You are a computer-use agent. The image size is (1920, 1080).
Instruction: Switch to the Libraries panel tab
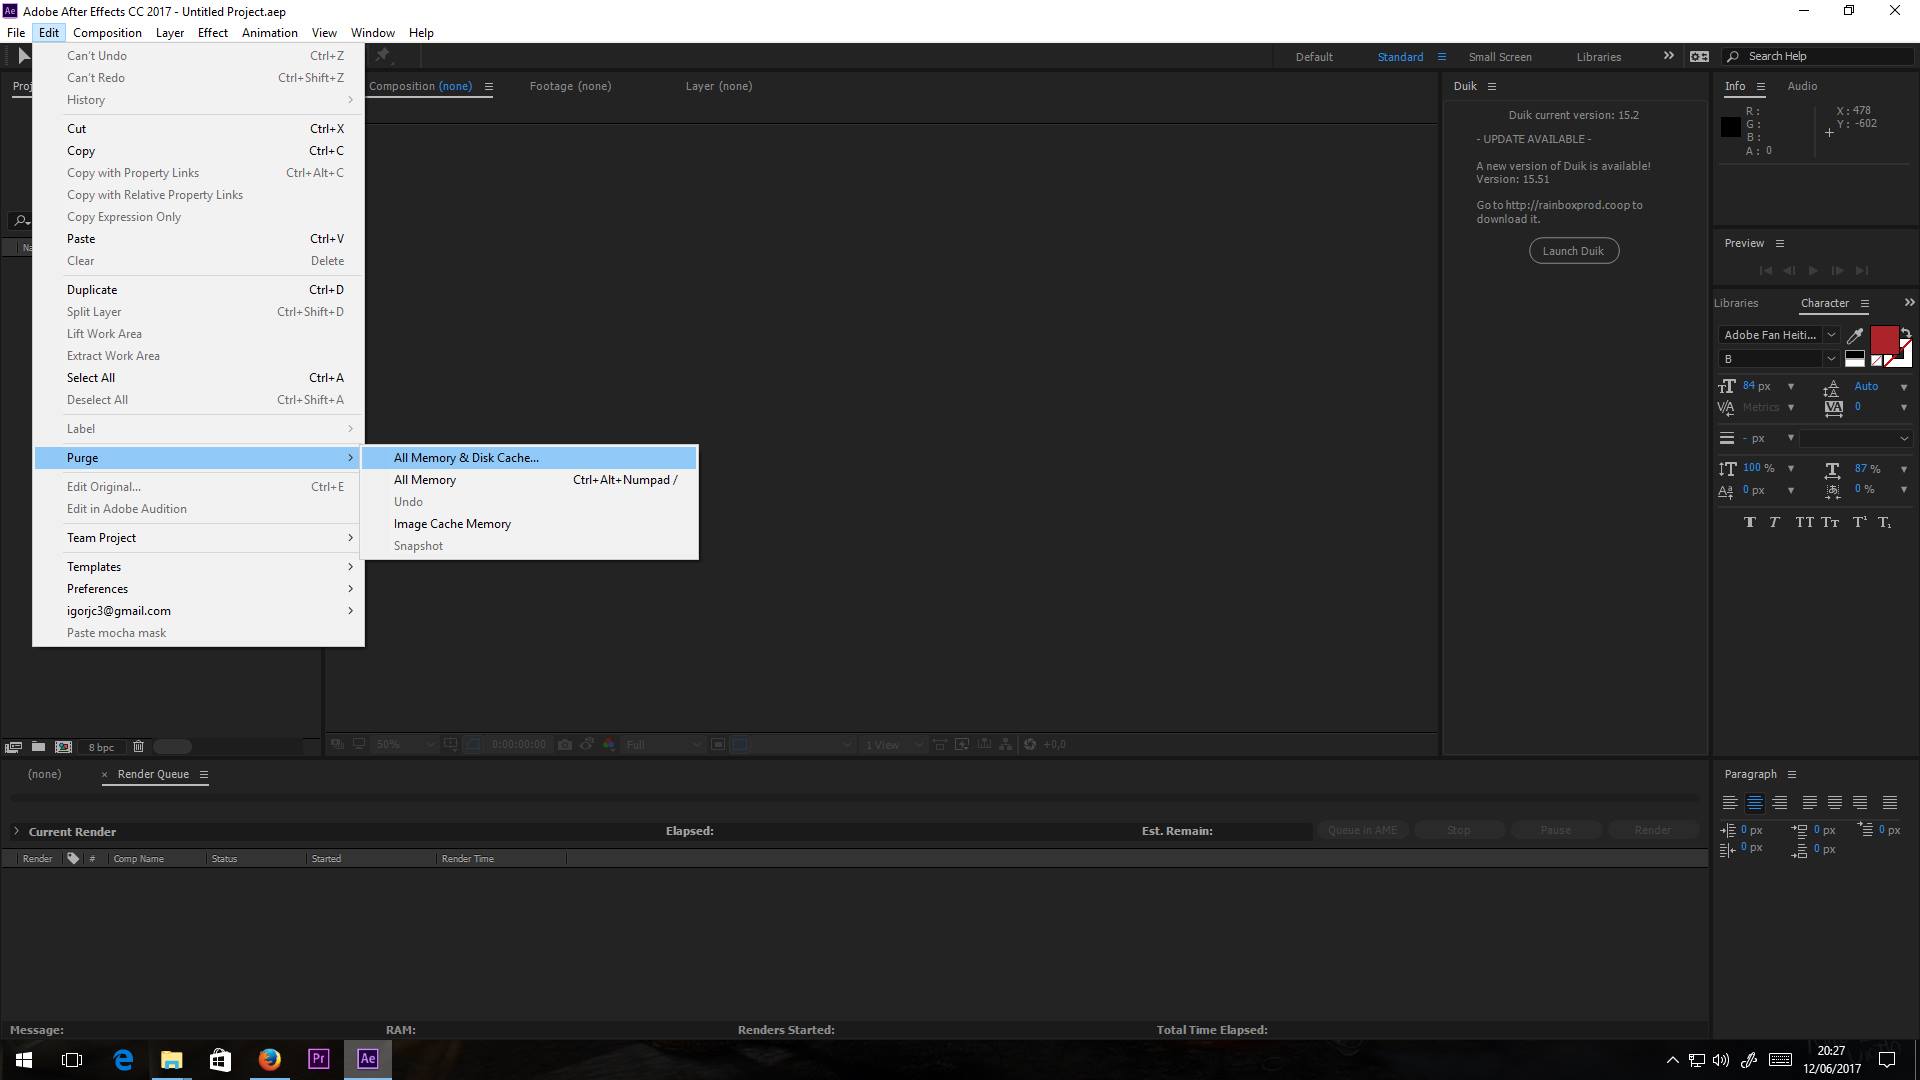[1736, 303]
